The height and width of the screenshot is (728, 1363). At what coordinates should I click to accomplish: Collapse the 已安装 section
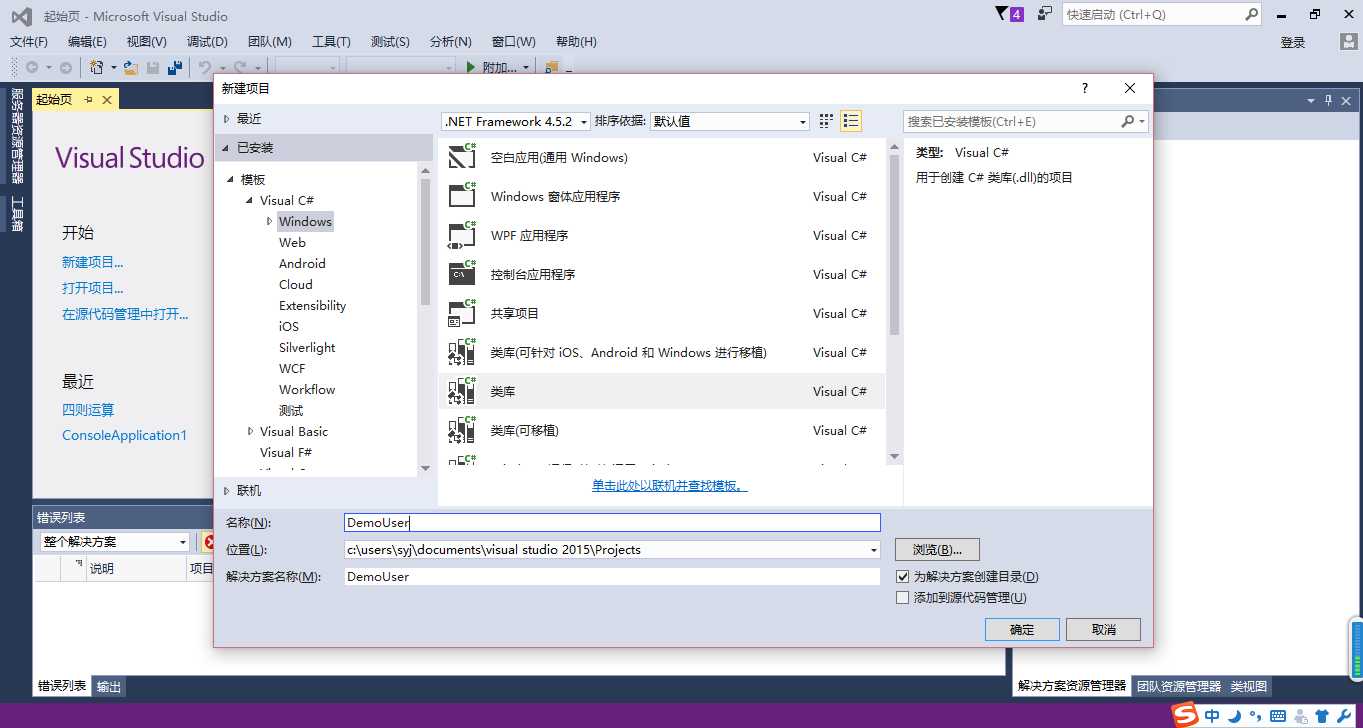tap(227, 148)
